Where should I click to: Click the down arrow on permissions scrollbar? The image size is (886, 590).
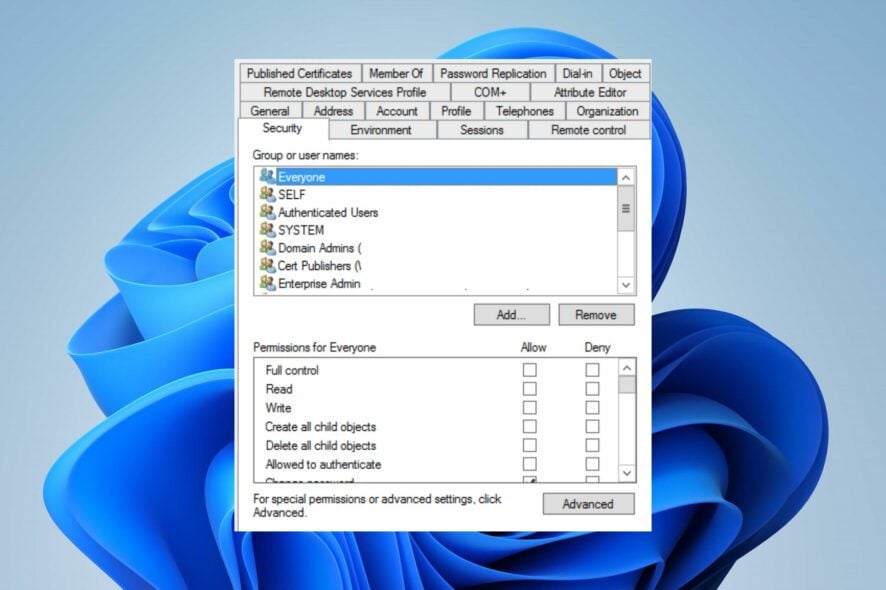[628, 473]
